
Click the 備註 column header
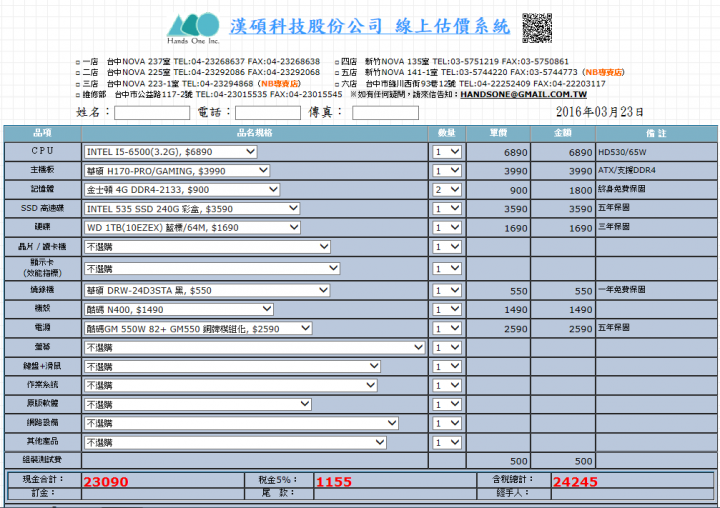tap(656, 133)
